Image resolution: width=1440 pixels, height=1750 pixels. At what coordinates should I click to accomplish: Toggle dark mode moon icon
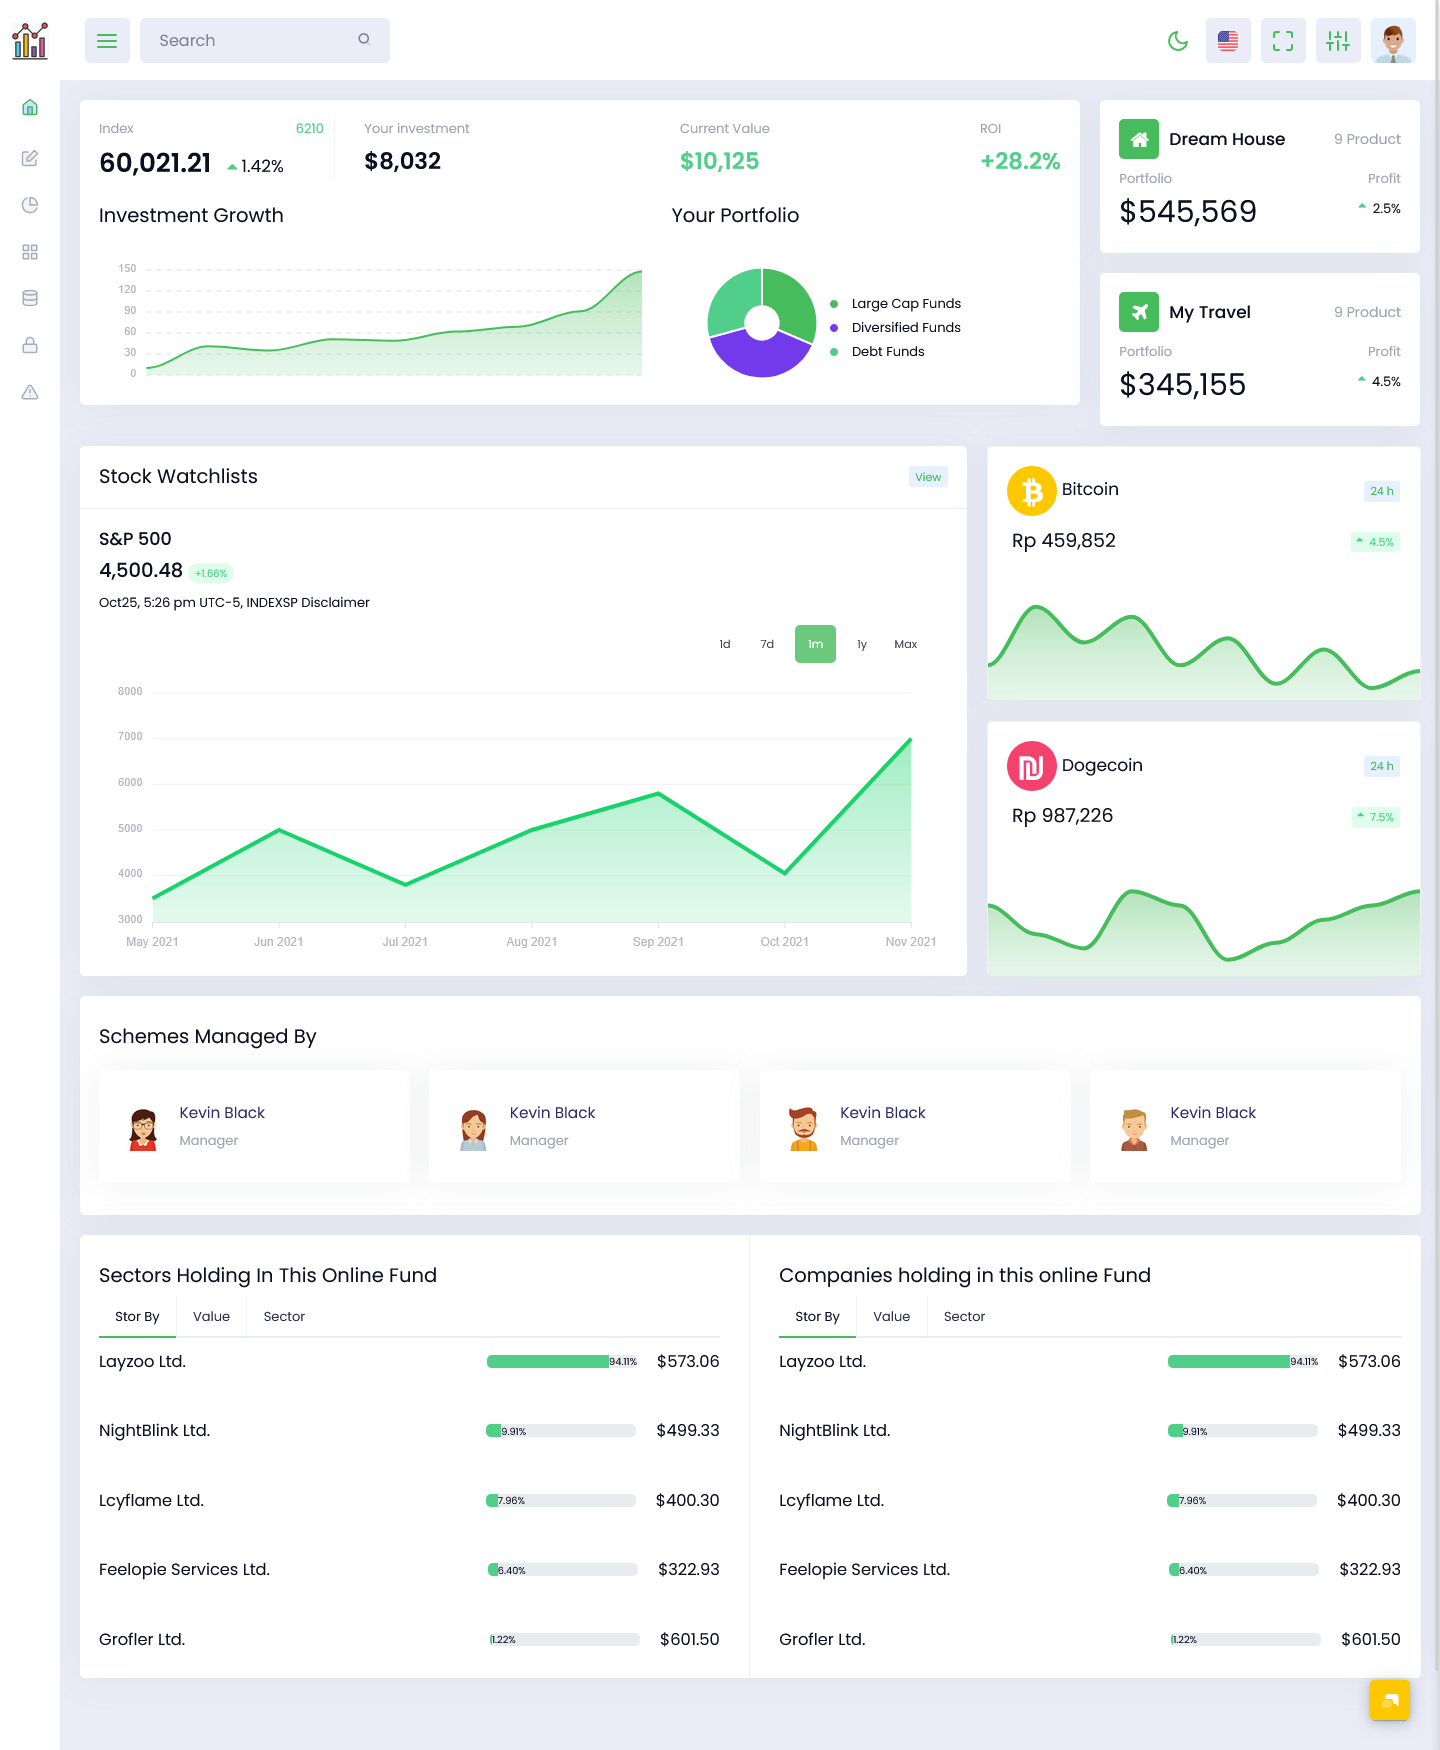[x=1178, y=41]
